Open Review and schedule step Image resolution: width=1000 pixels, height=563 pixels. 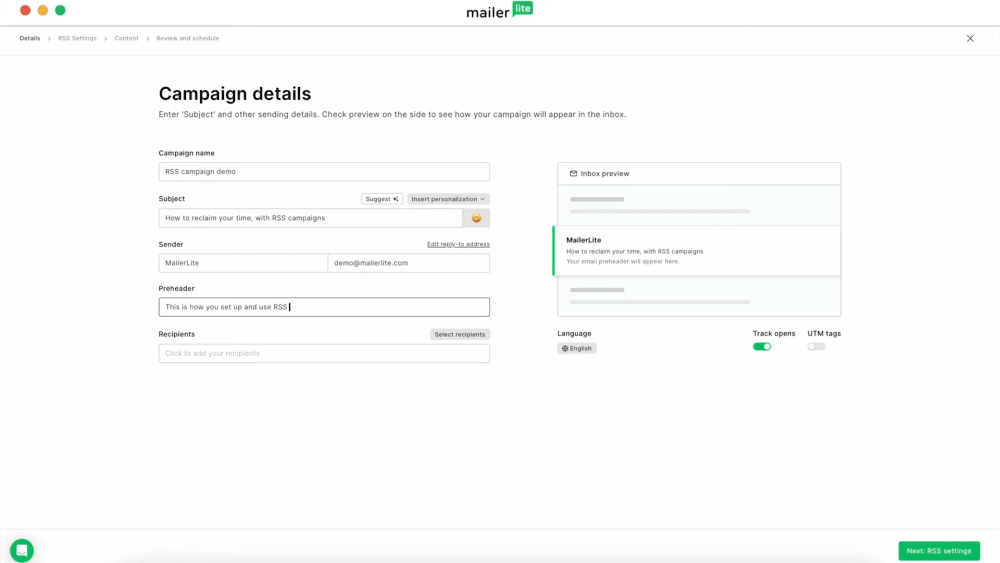tap(188, 38)
